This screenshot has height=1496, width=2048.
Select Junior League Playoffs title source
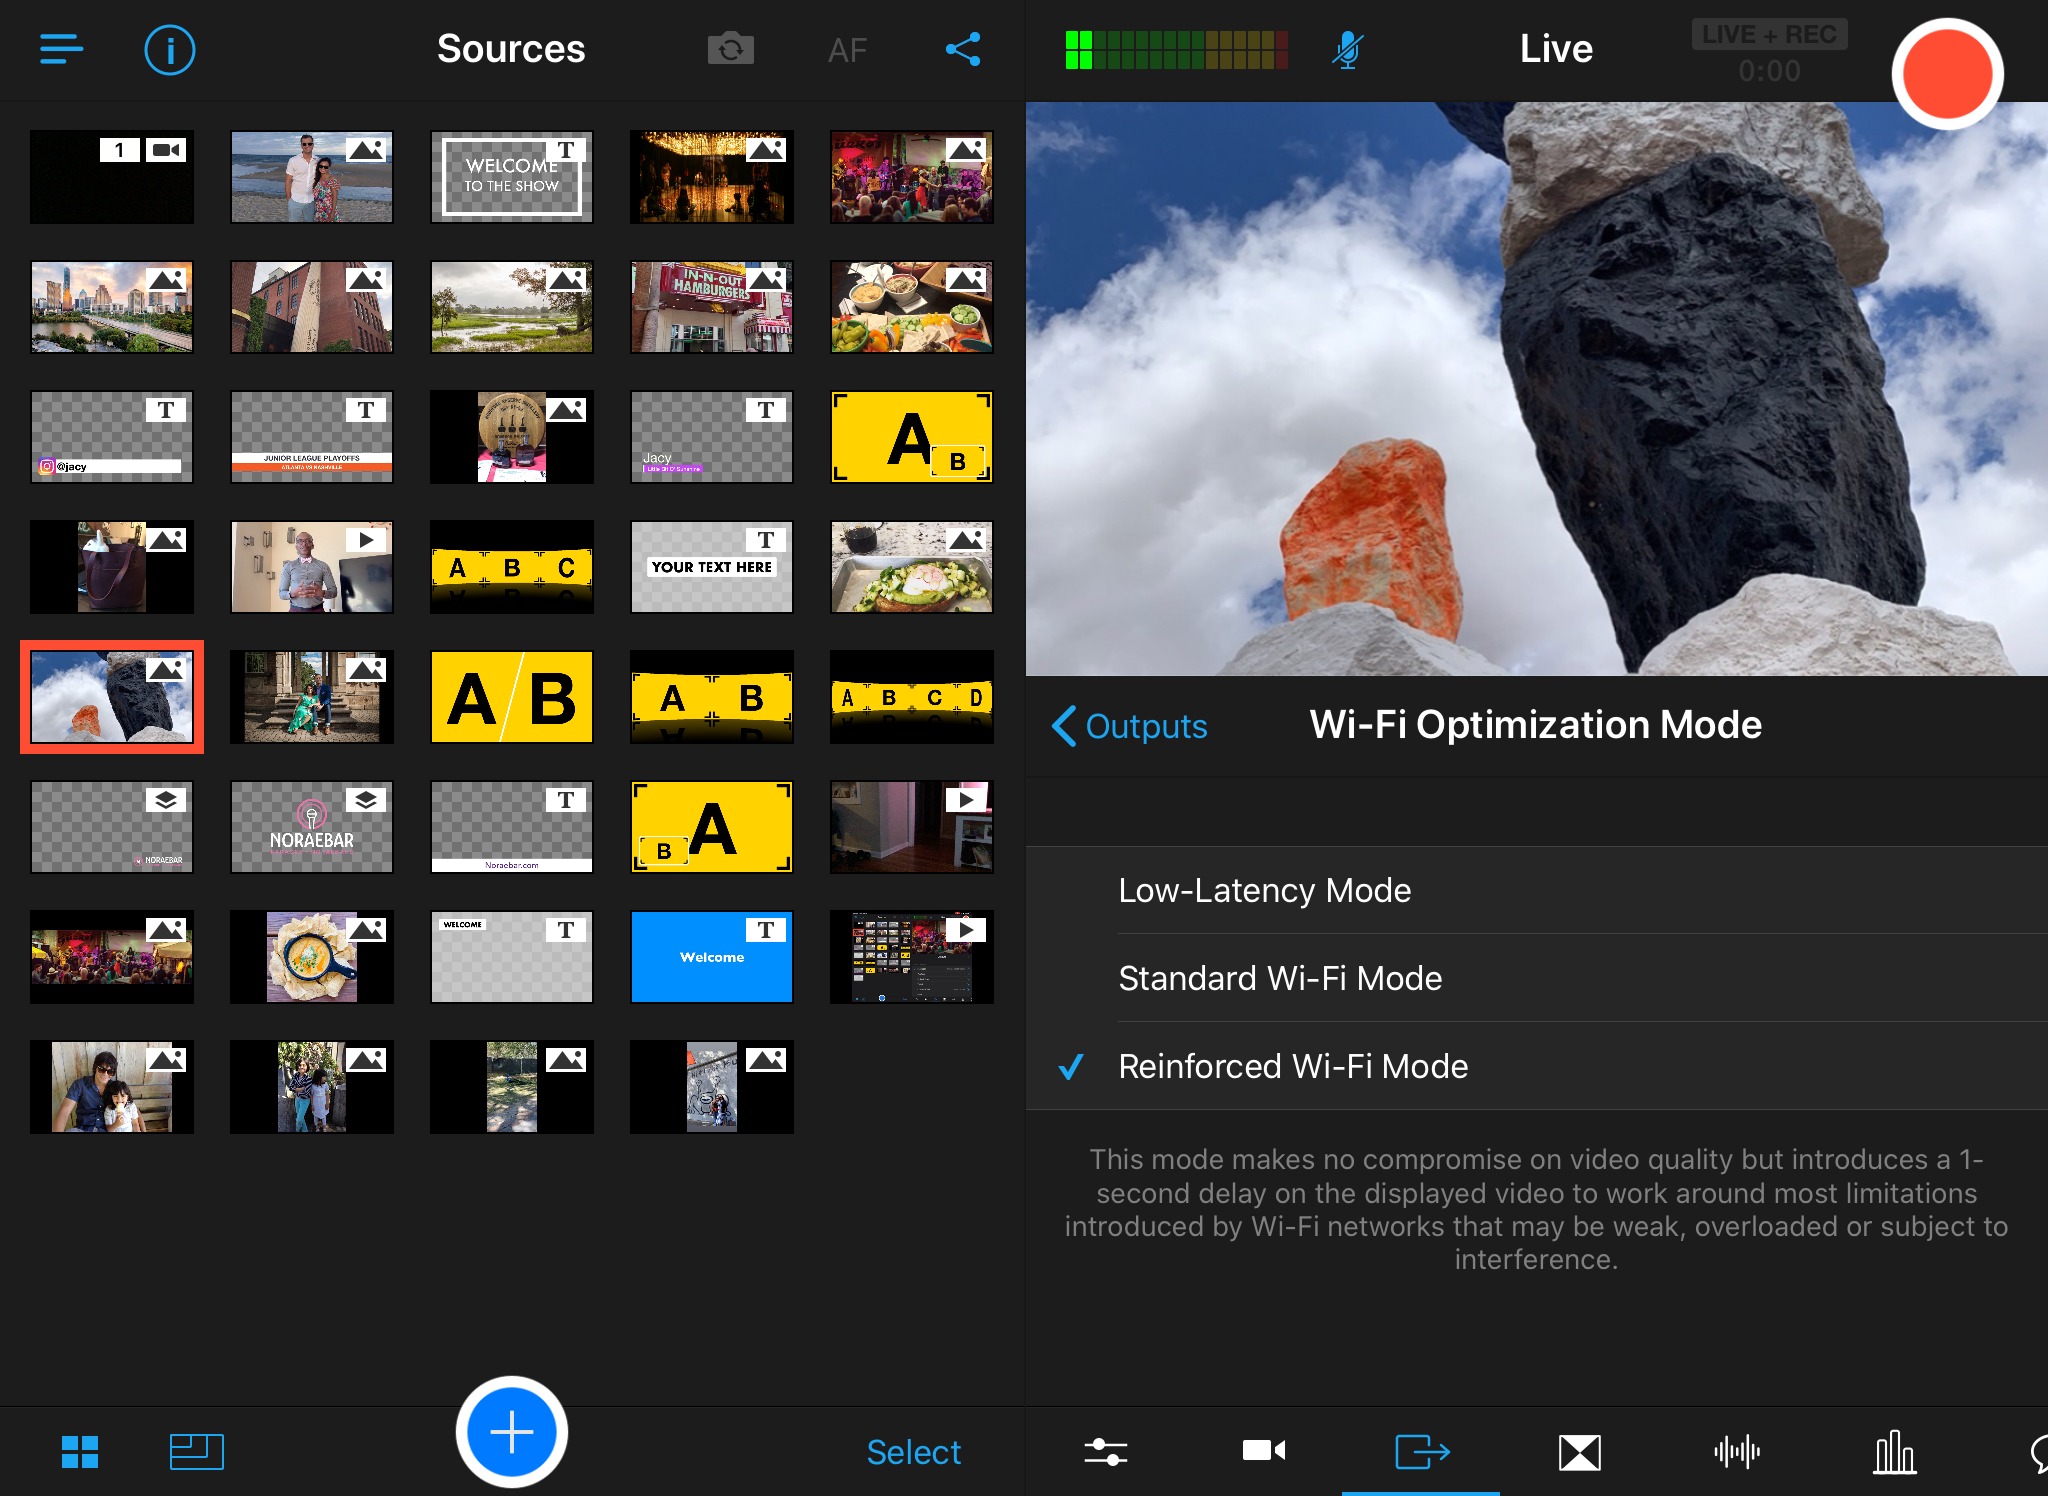point(312,437)
